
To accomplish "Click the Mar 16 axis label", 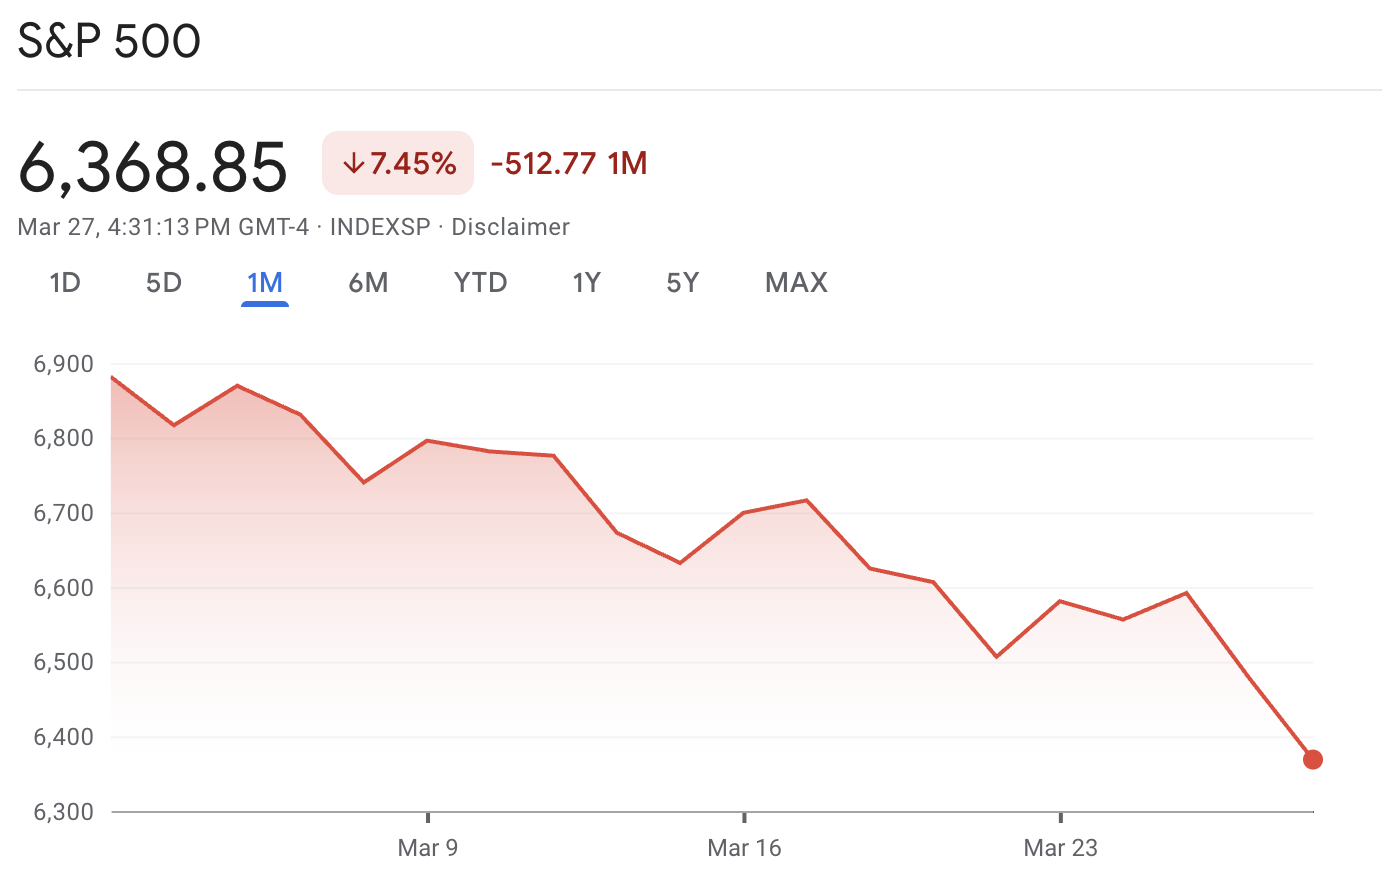I will point(744,847).
